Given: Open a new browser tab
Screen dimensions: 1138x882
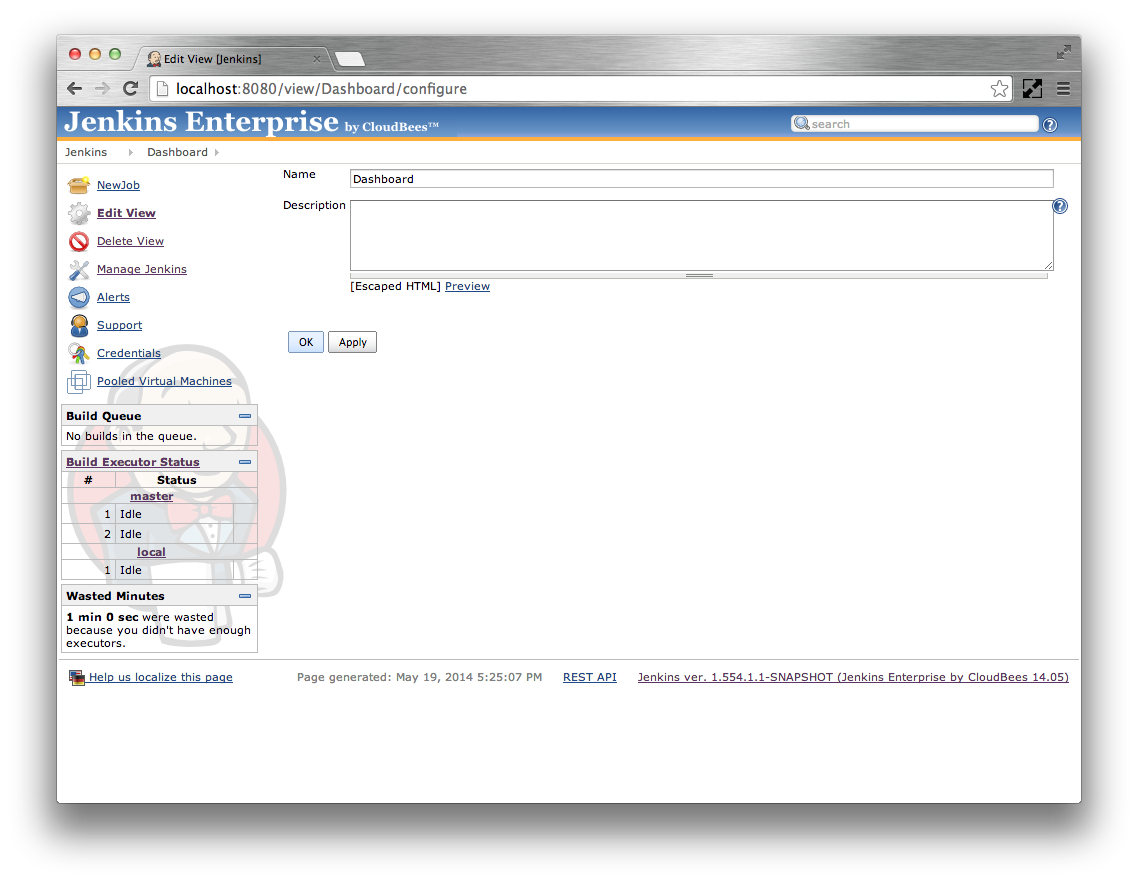Looking at the screenshot, I should (350, 59).
